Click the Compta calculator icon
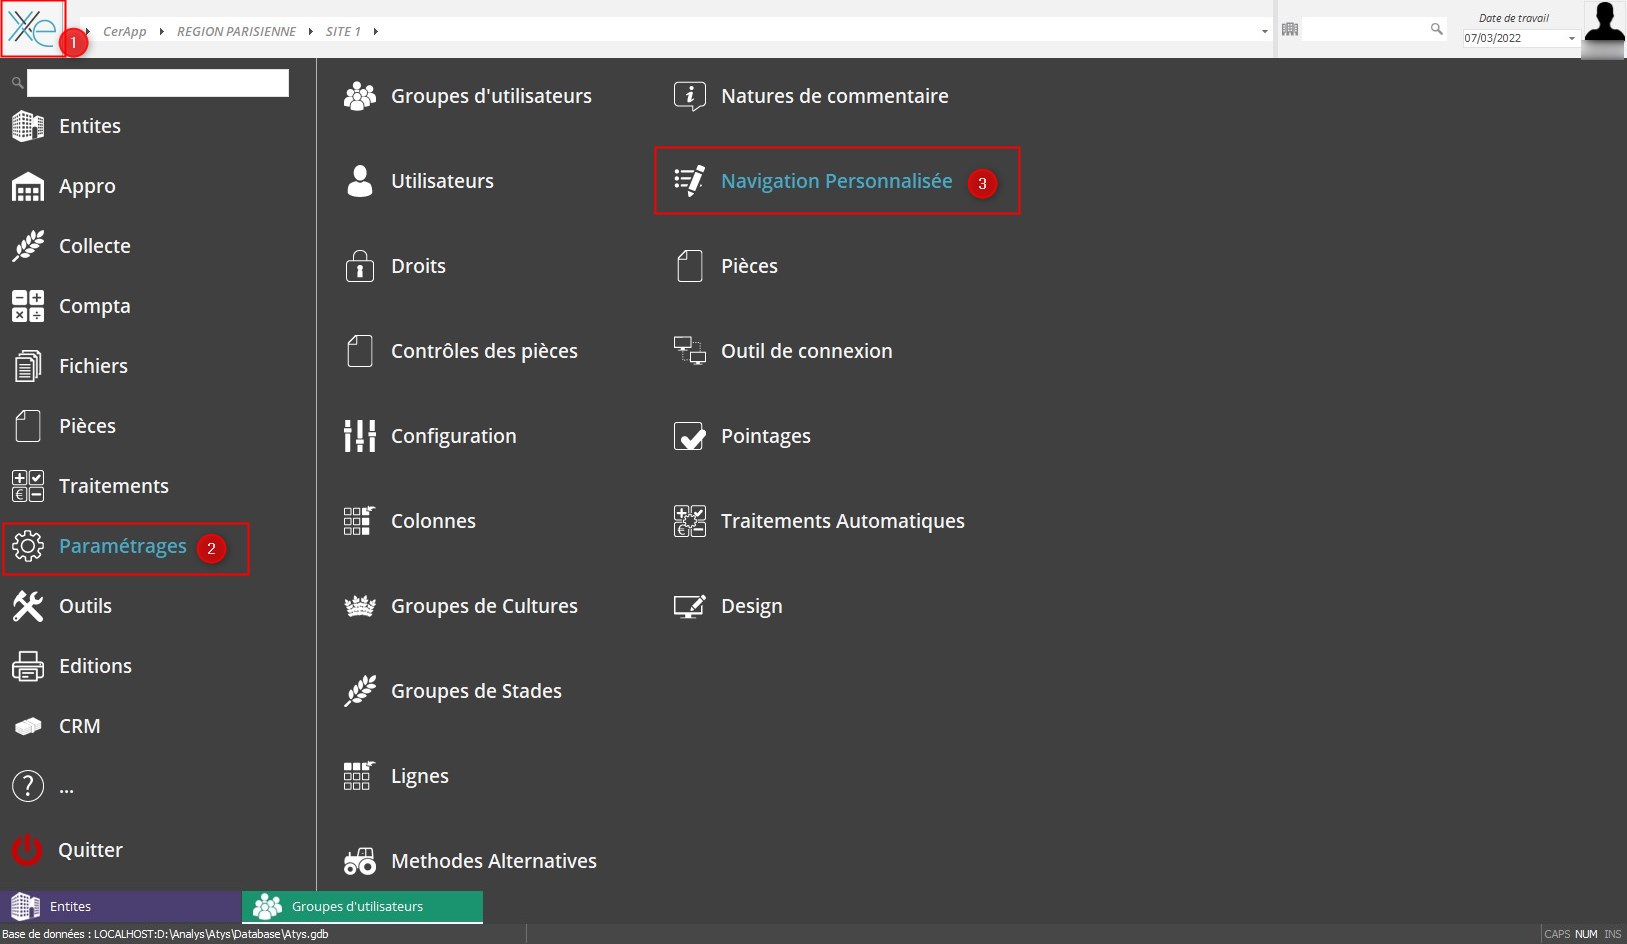The height and width of the screenshot is (944, 1627). point(27,306)
